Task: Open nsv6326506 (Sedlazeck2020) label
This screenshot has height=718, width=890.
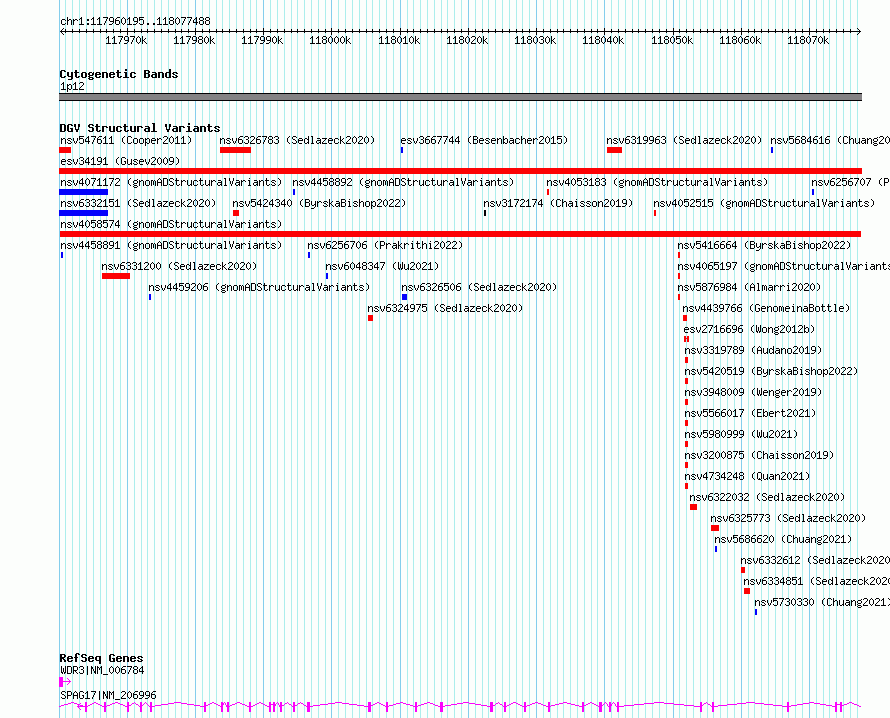Action: coord(479,287)
